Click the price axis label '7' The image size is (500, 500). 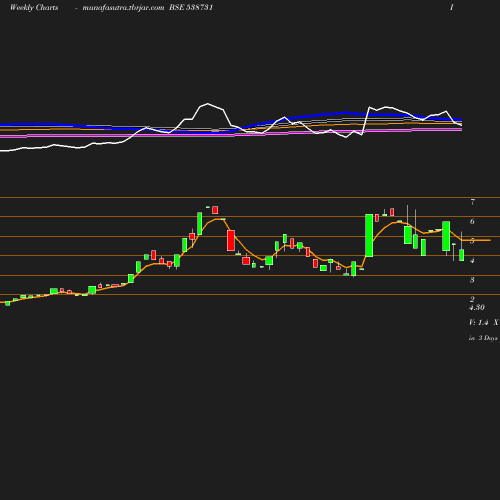point(472,202)
